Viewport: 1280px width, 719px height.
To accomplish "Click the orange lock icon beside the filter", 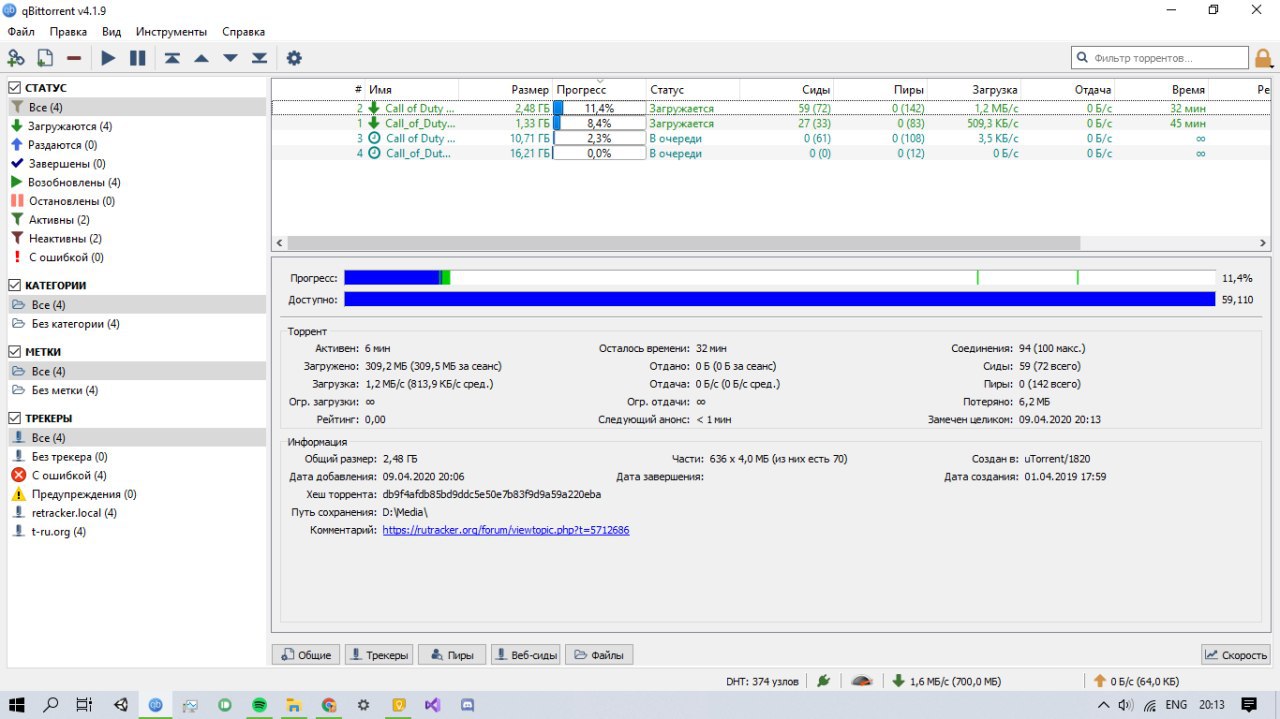I will [x=1264, y=58].
